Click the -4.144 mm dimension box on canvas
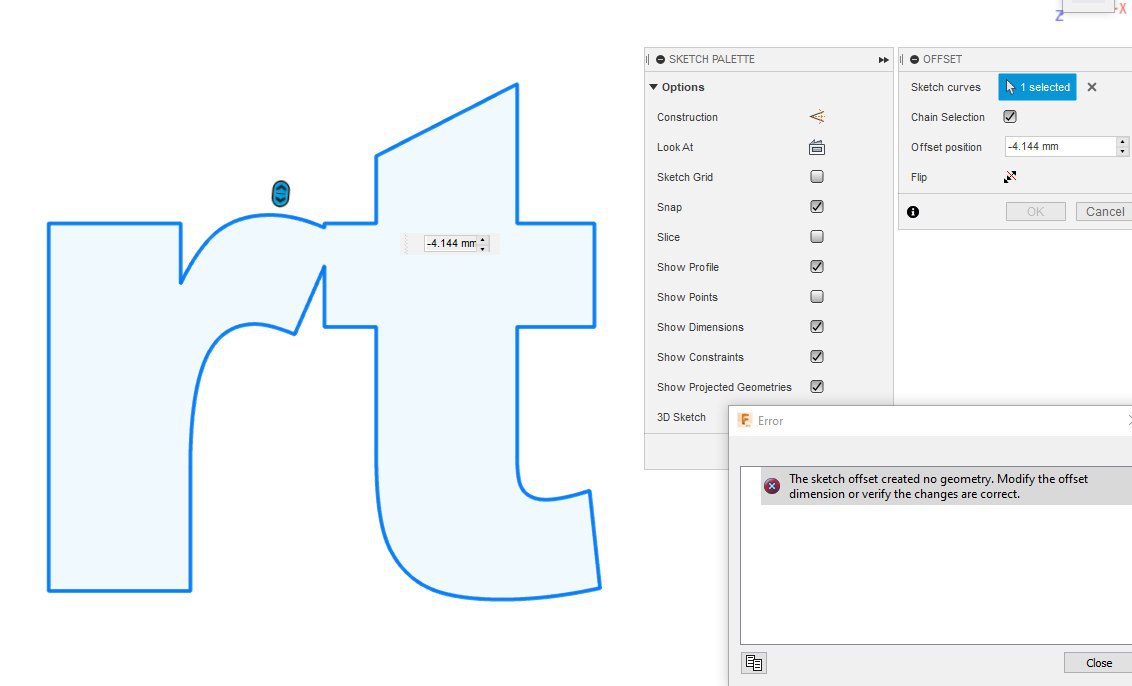The width and height of the screenshot is (1132, 686). 451,243
